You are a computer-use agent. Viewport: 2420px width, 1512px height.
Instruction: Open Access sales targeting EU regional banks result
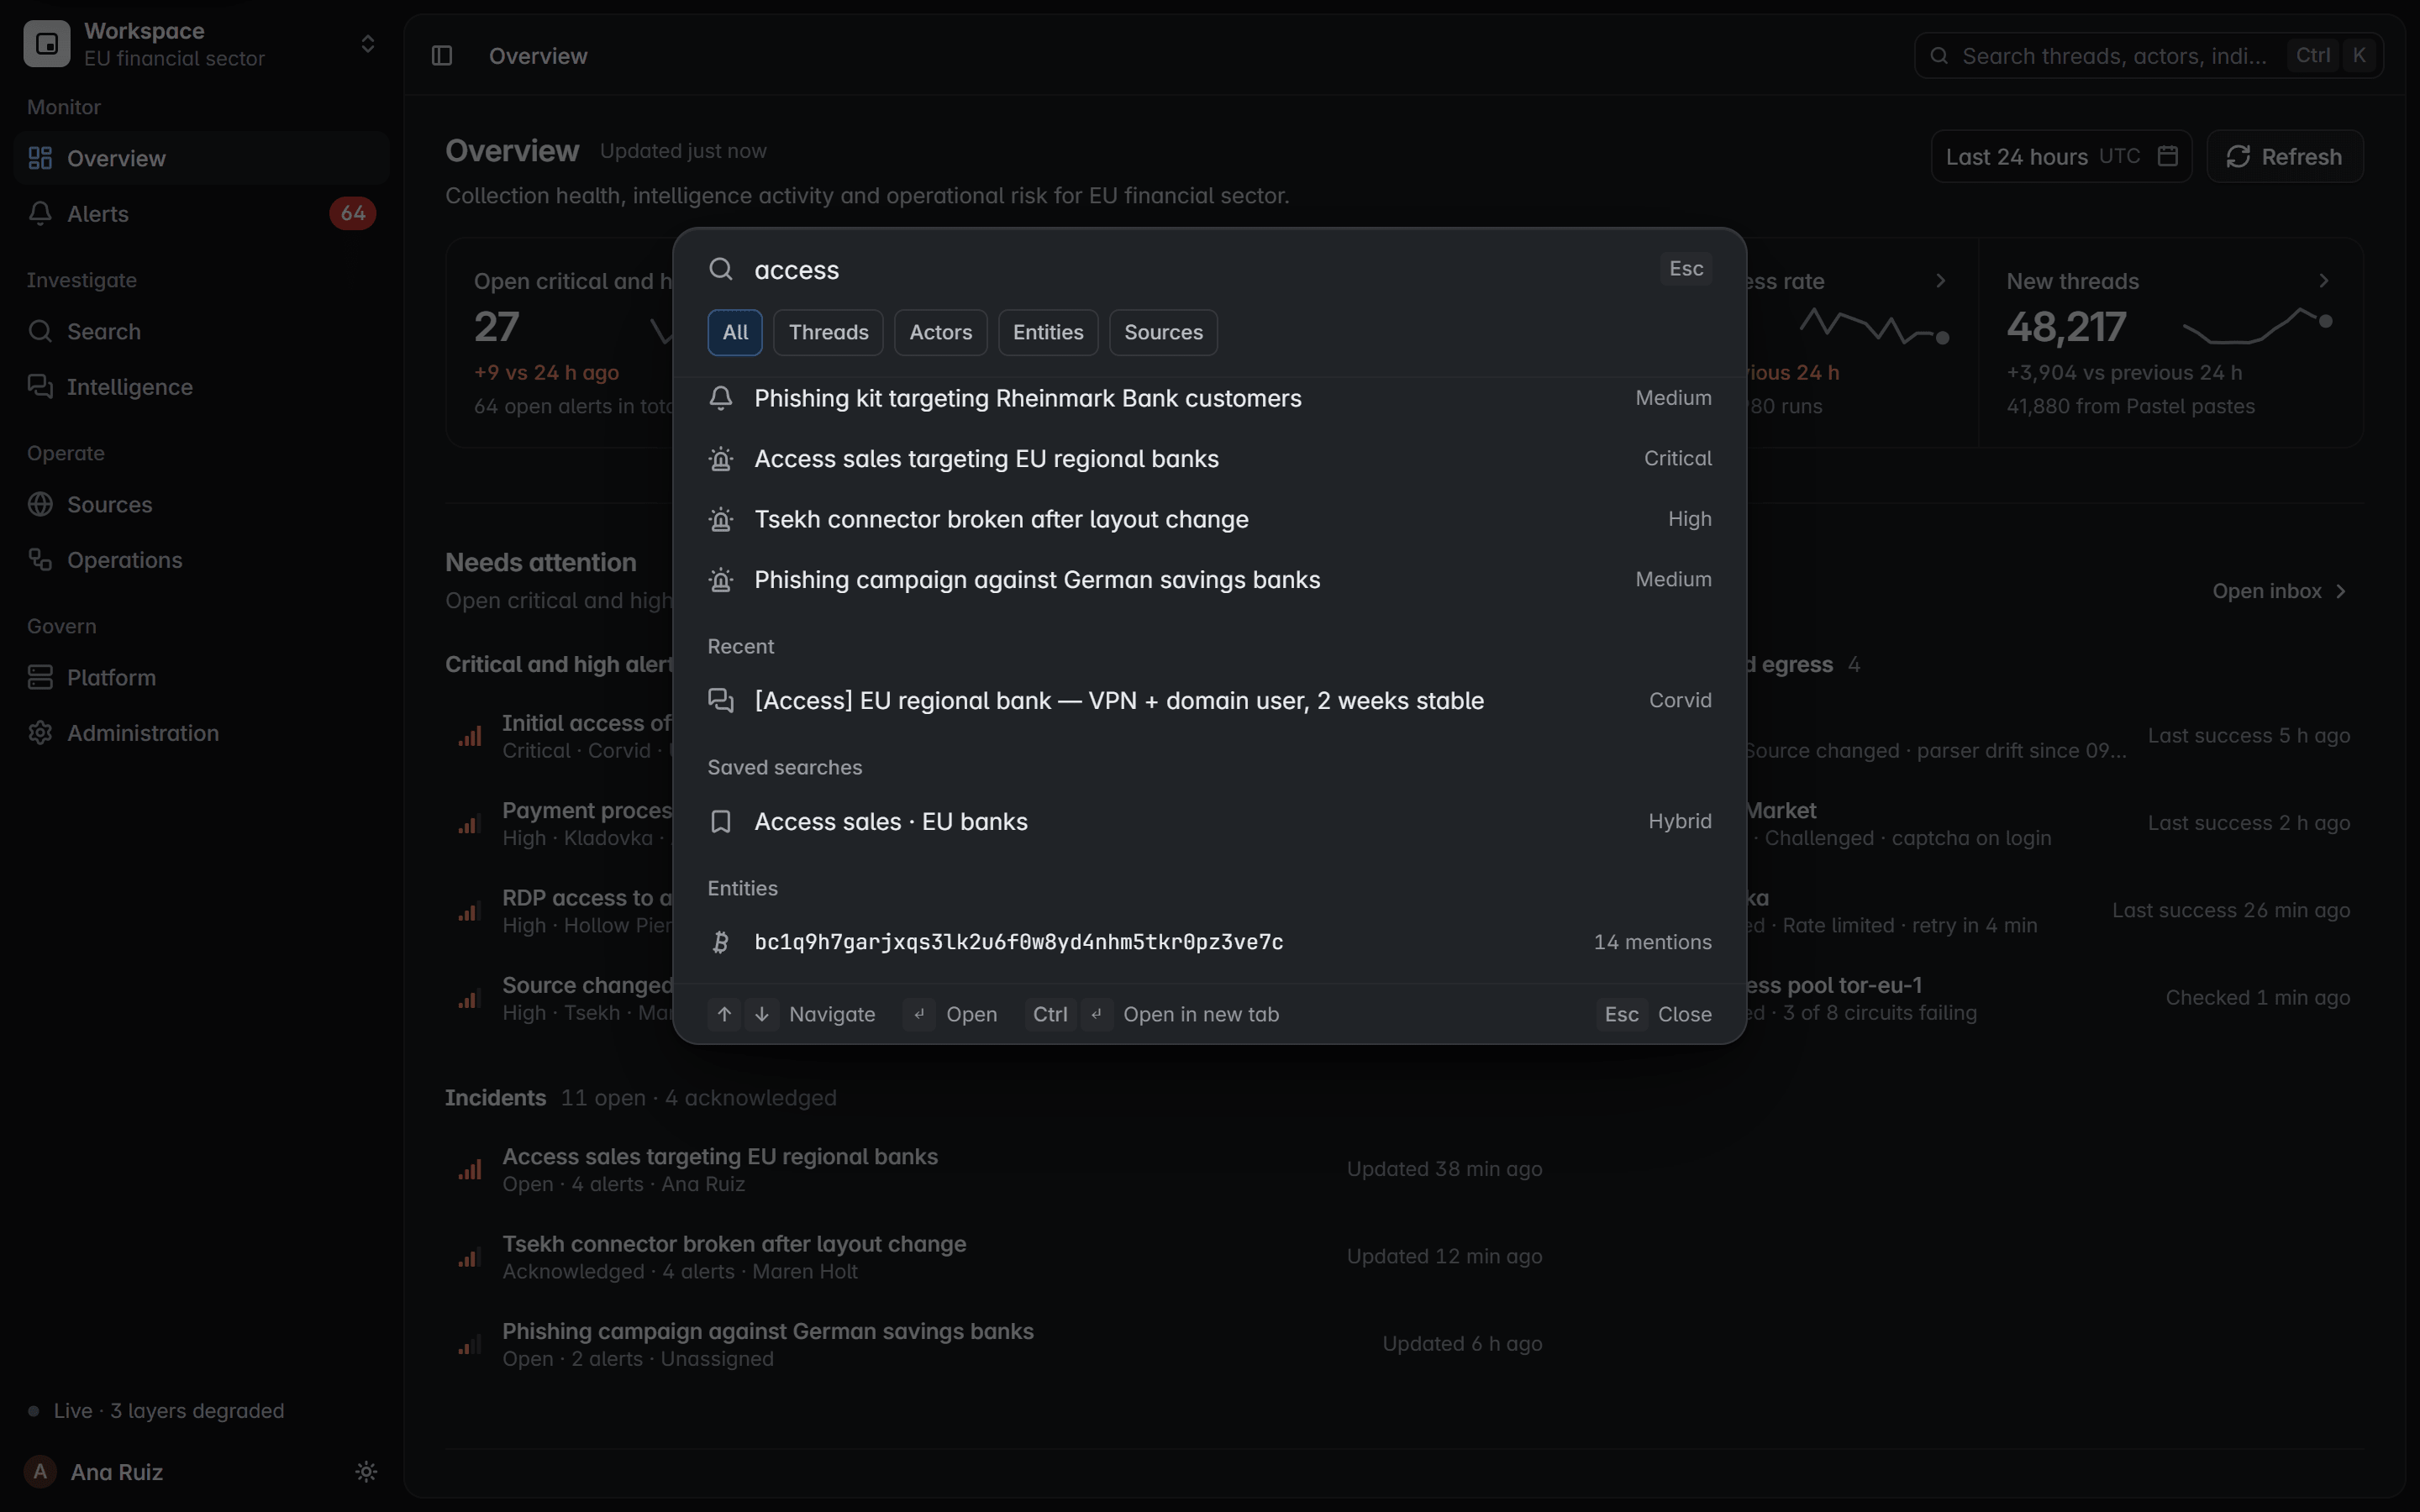coord(1210,459)
